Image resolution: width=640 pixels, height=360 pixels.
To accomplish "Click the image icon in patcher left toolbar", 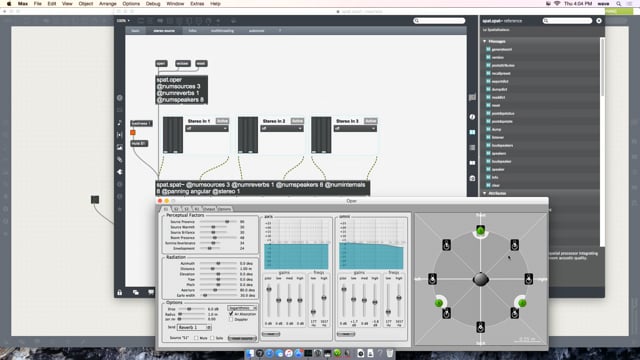I will tap(120, 147).
